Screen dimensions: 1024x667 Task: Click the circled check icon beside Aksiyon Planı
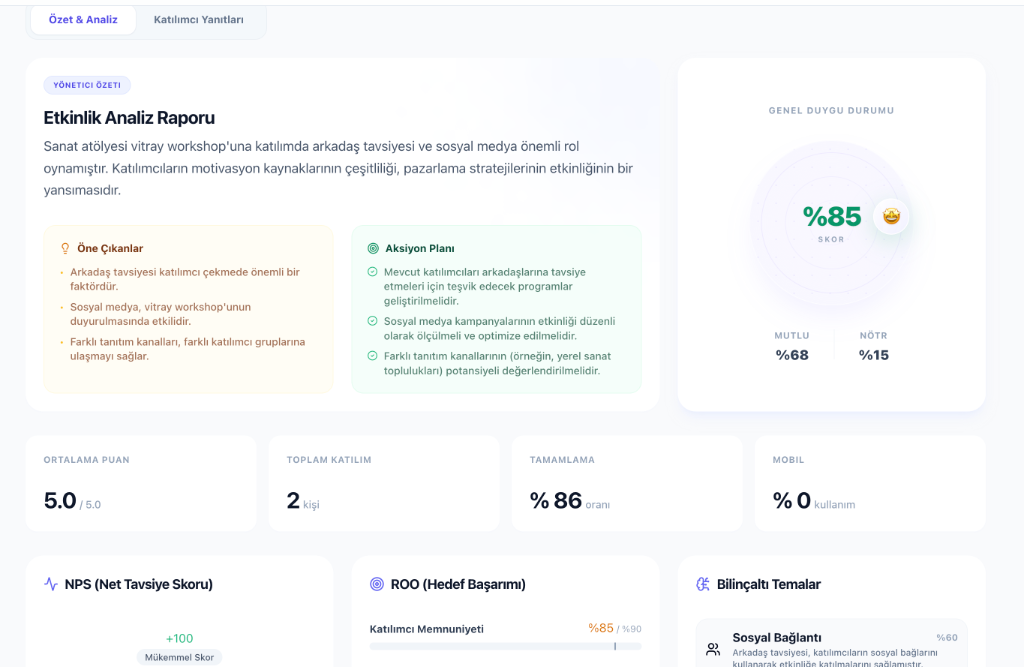point(372,248)
